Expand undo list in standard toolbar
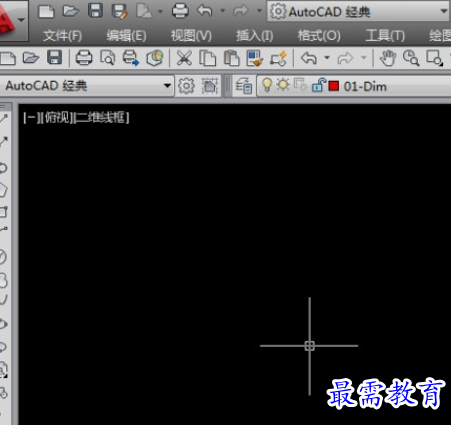 327,58
